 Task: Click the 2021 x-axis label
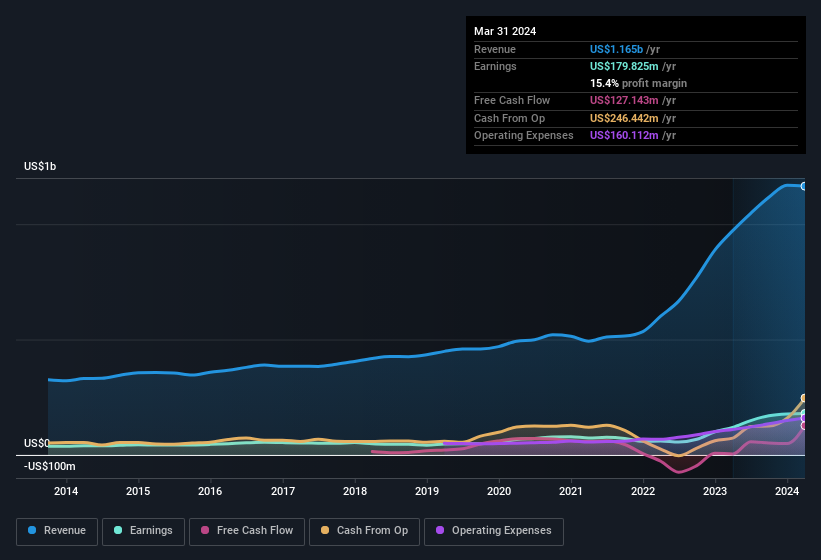[571, 491]
